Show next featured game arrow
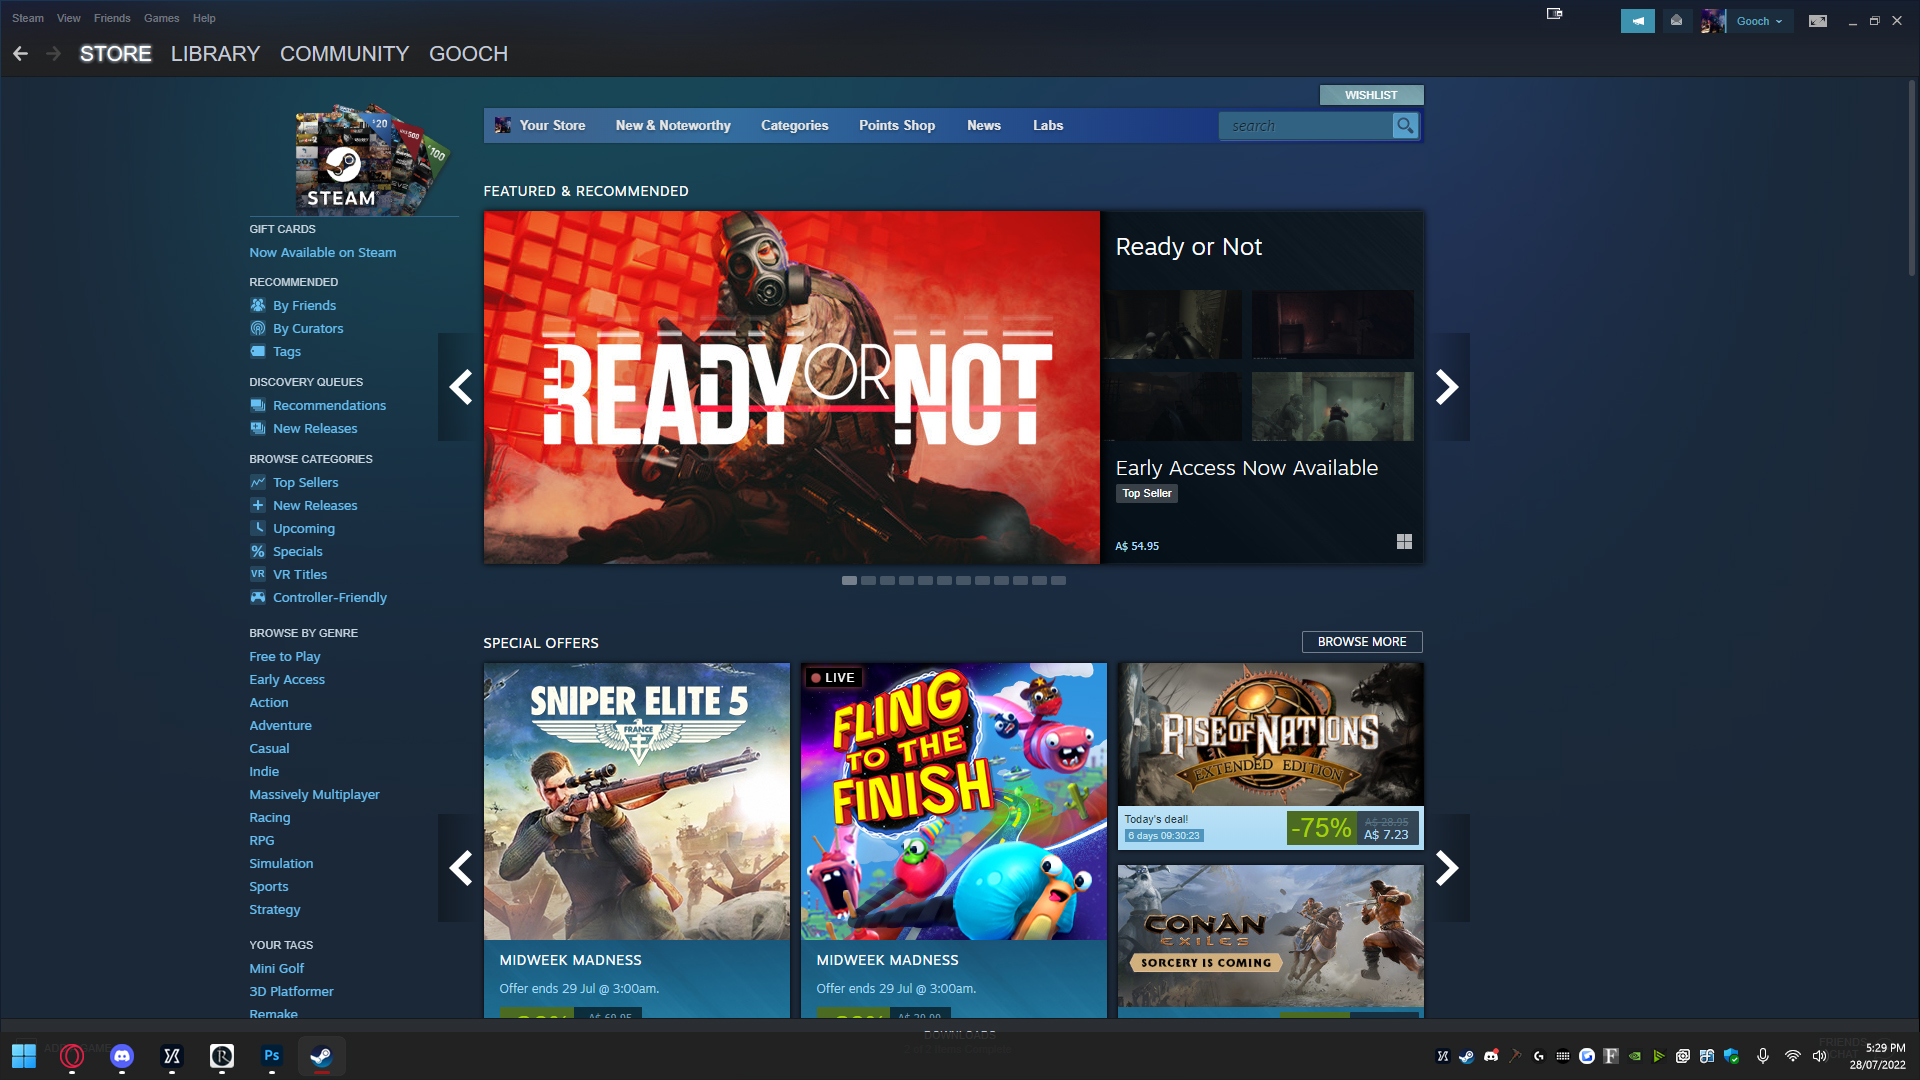Screen dimensions: 1920x1080 (x=1447, y=387)
